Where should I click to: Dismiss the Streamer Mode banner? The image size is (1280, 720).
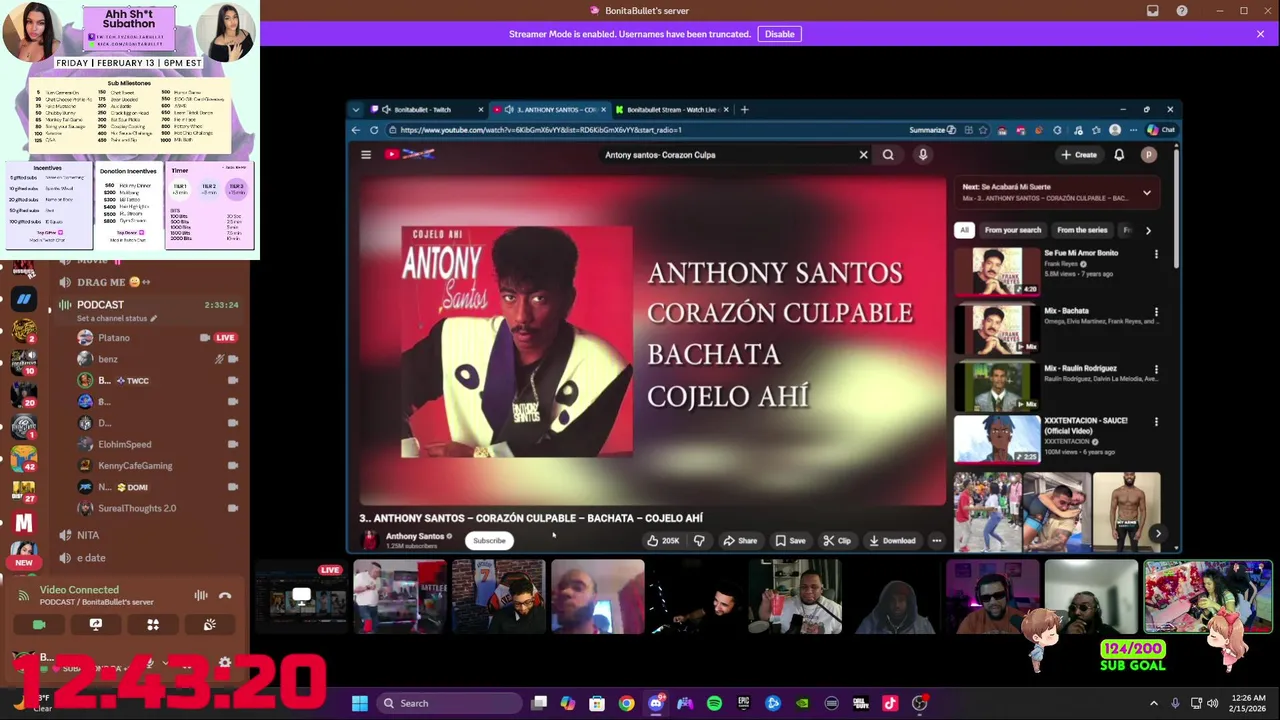[x=1260, y=34]
